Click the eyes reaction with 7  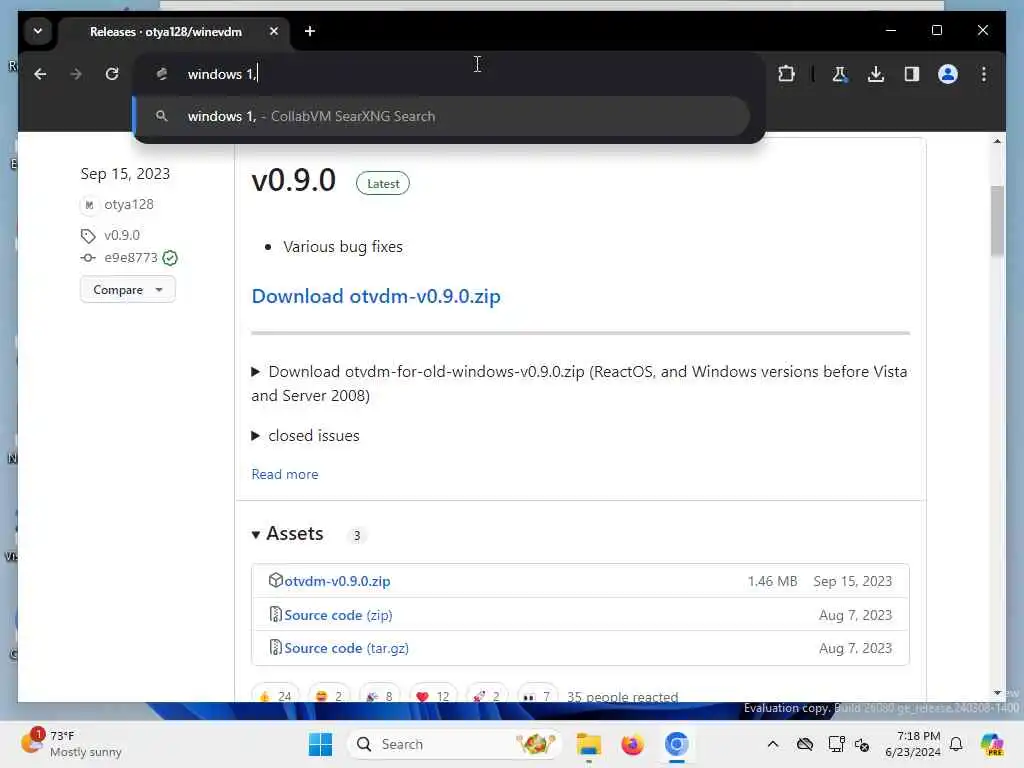[x=539, y=696]
